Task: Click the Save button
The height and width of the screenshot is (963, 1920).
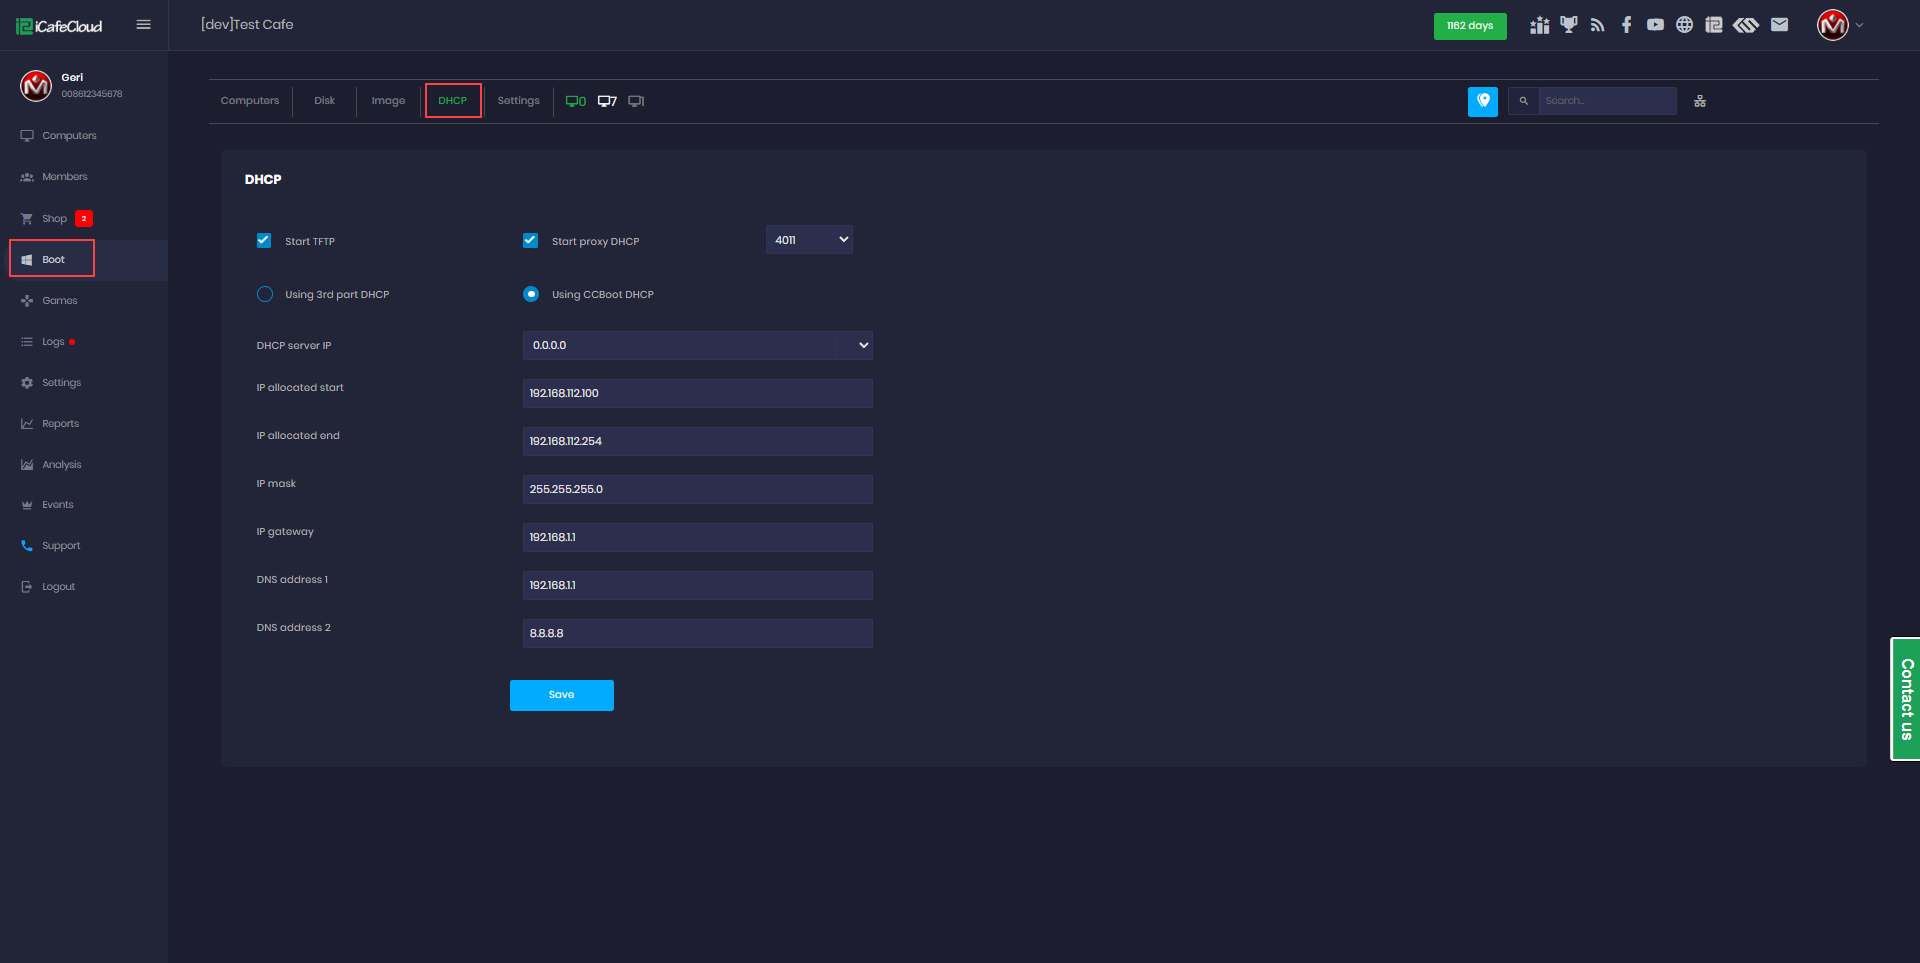Action: (x=561, y=694)
